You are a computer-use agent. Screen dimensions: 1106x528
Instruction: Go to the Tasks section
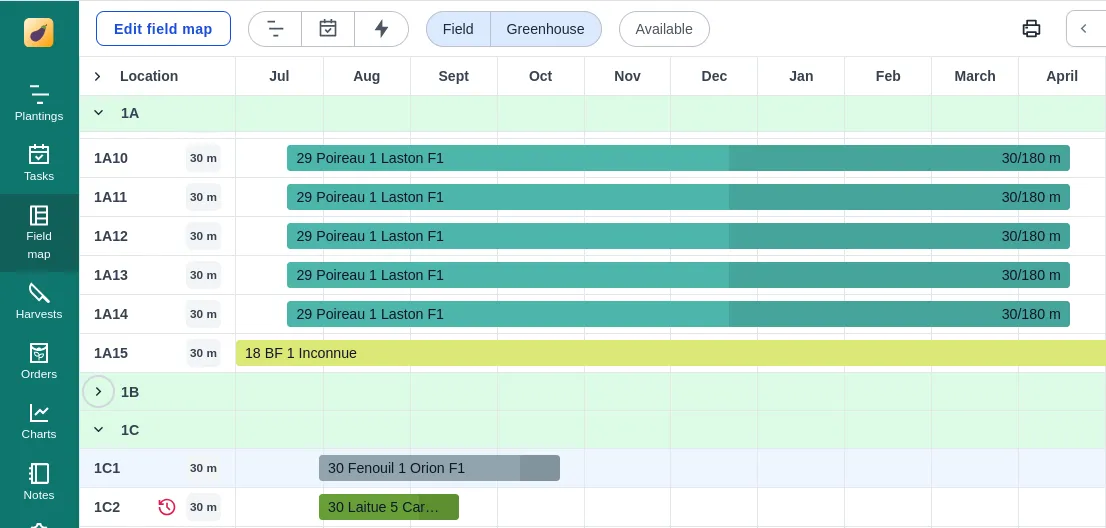[x=39, y=163]
